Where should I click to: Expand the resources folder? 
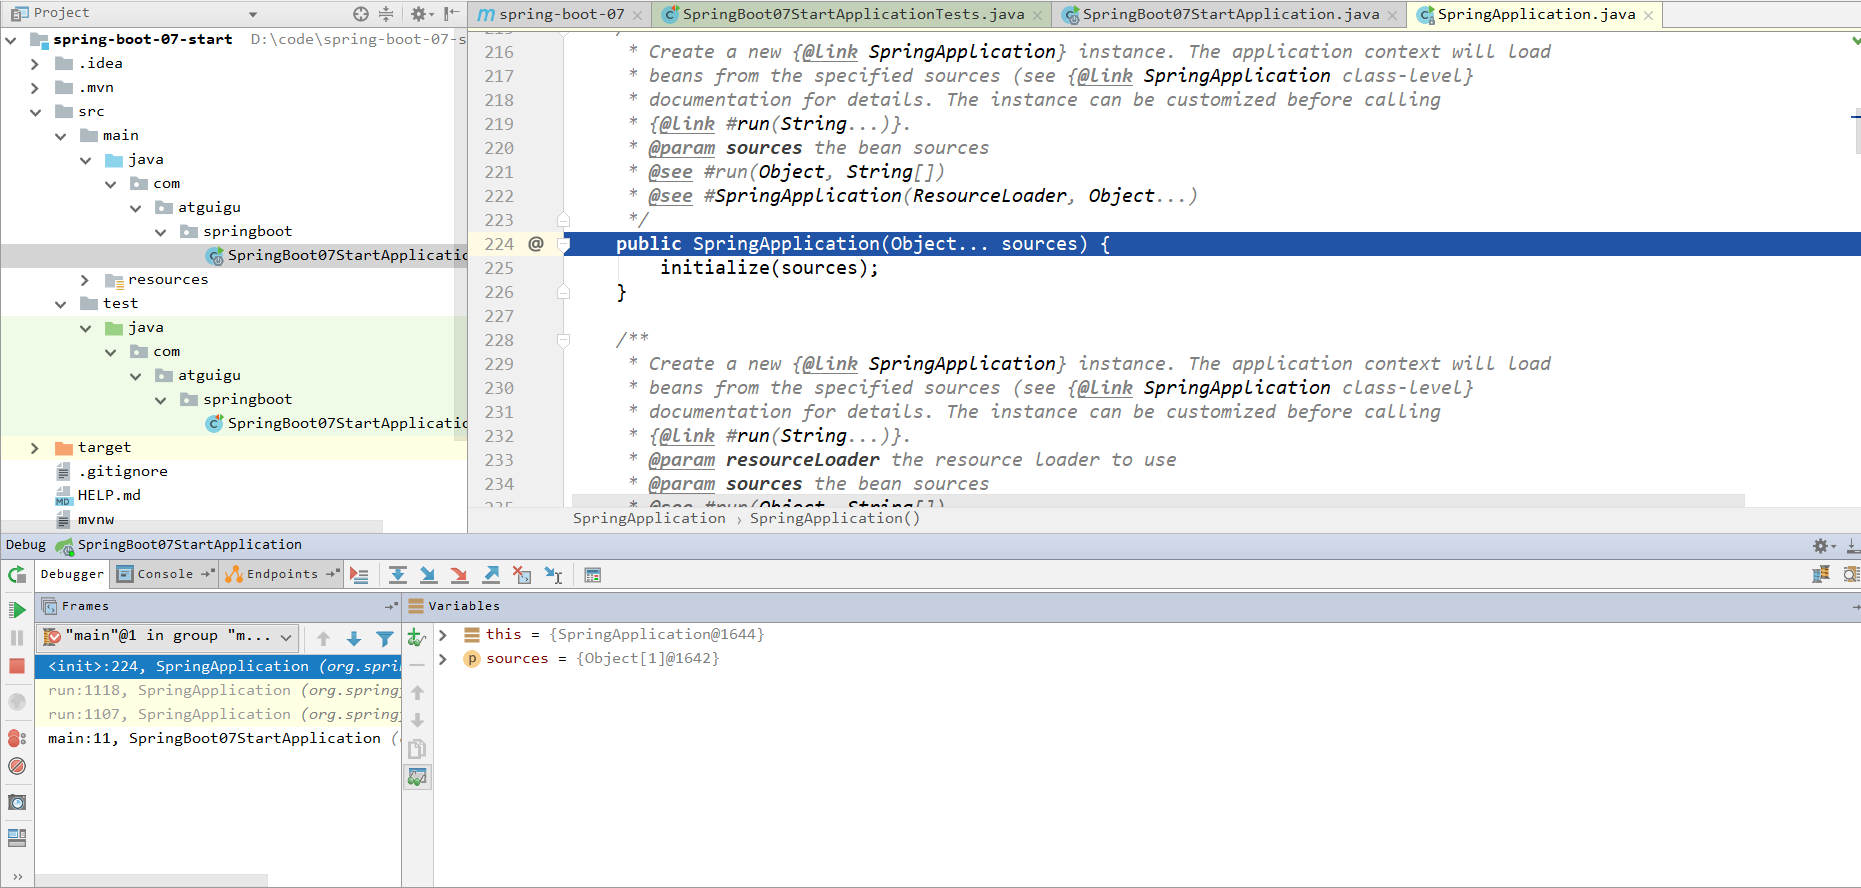(x=85, y=280)
